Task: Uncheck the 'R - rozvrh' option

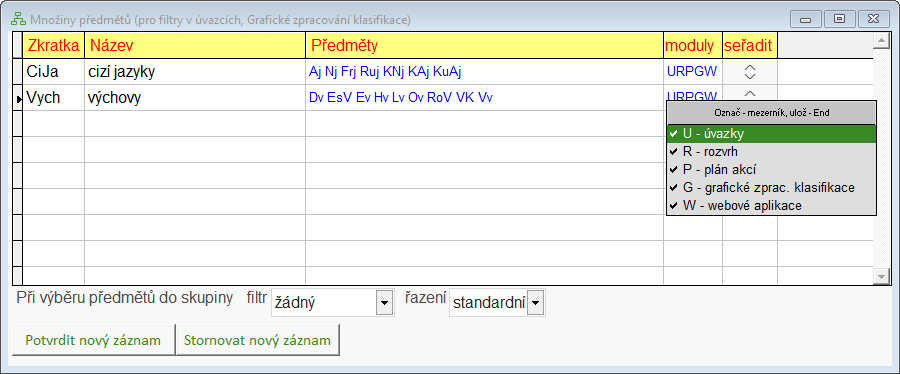Action: [x=771, y=152]
